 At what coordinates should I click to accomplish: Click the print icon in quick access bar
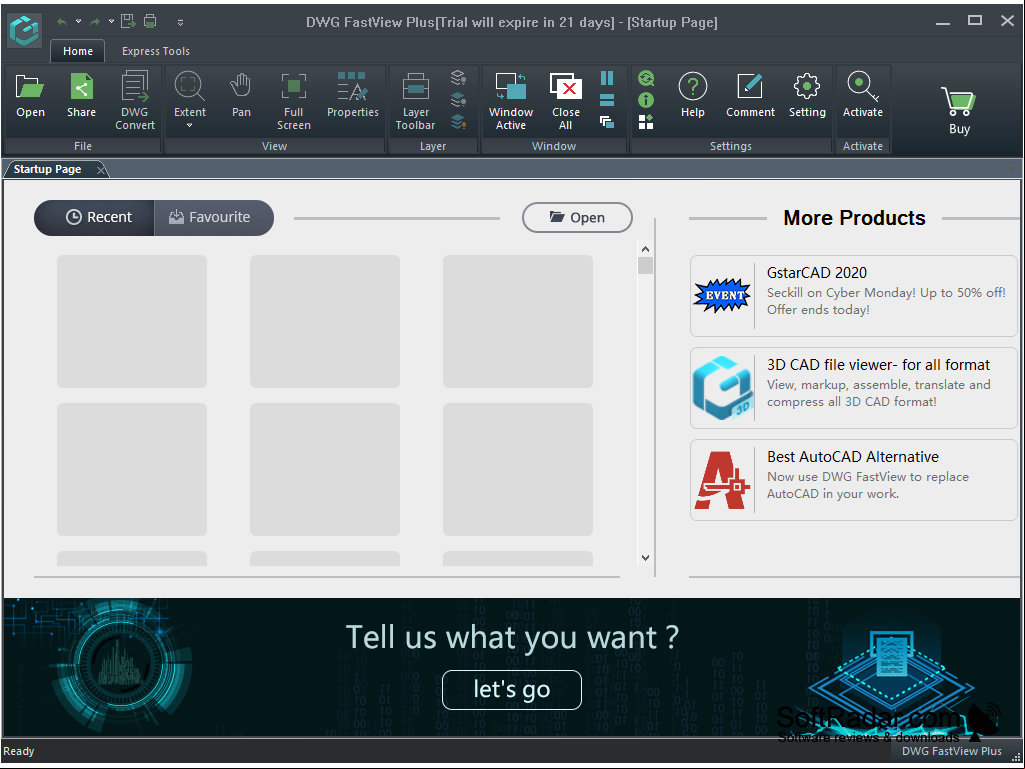pyautogui.click(x=150, y=22)
